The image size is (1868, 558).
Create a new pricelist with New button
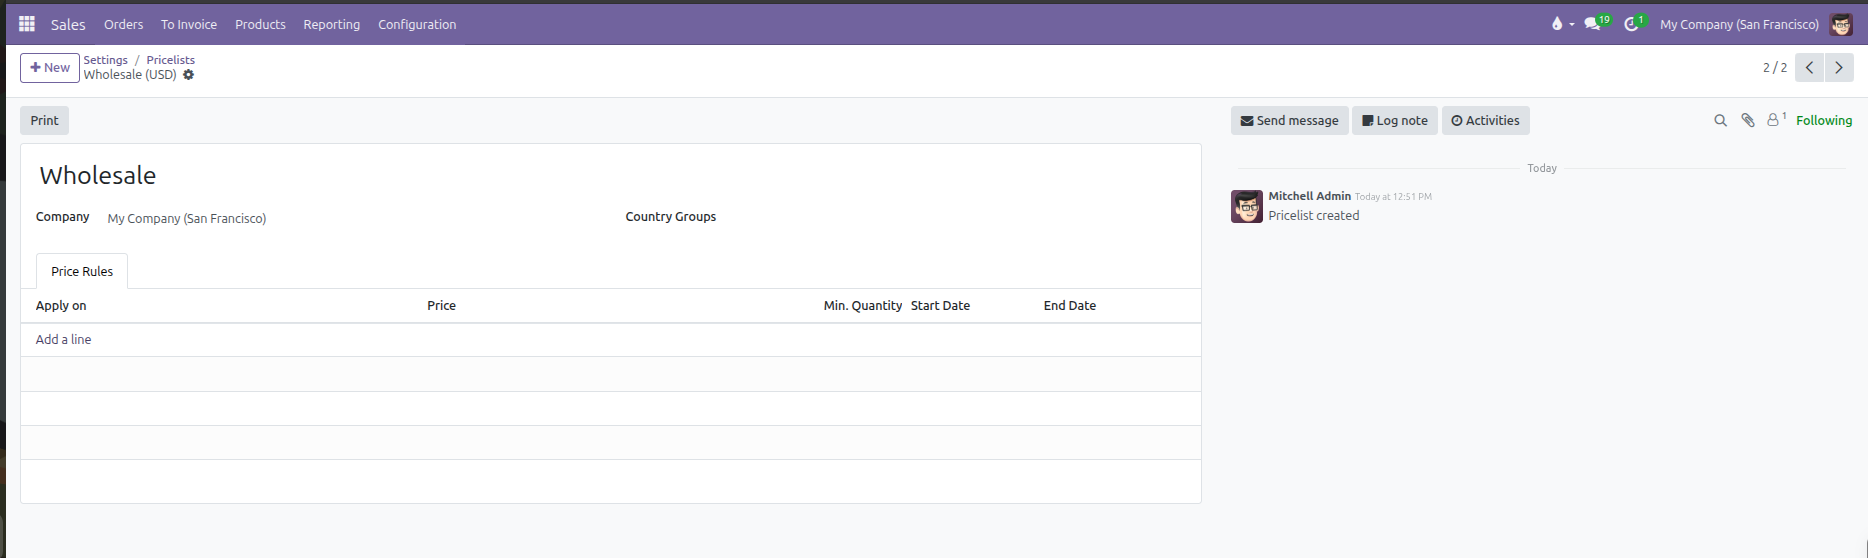pyautogui.click(x=50, y=68)
